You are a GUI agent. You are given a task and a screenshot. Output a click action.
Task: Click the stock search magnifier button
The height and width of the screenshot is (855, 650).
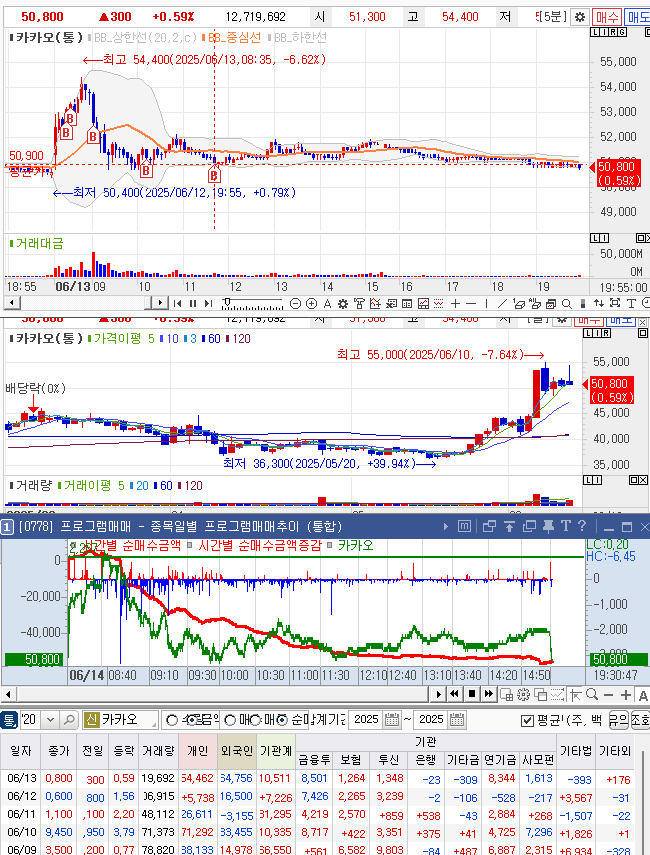(x=69, y=720)
